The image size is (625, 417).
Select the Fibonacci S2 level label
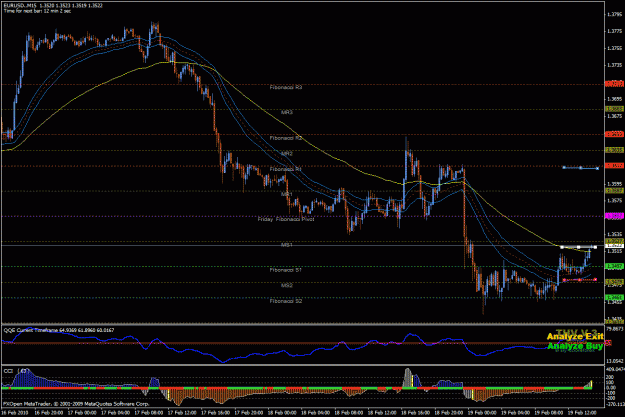286,301
